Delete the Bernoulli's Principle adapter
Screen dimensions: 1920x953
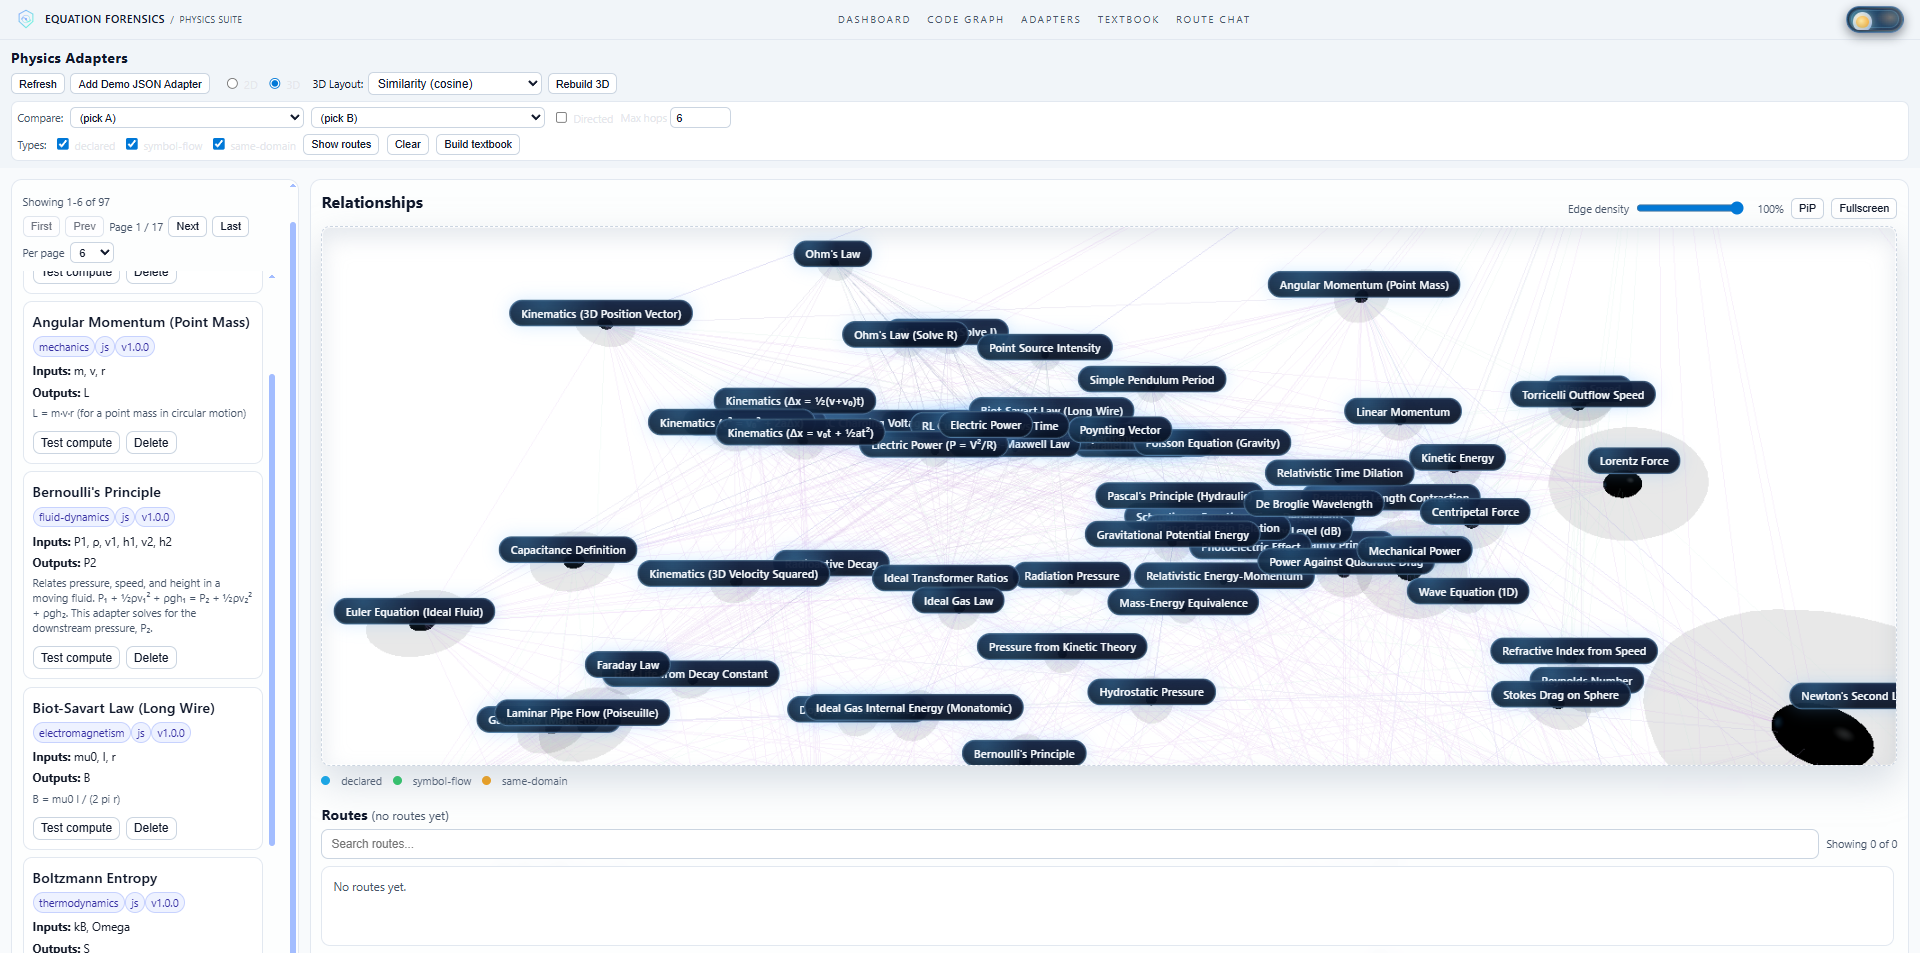pos(151,658)
